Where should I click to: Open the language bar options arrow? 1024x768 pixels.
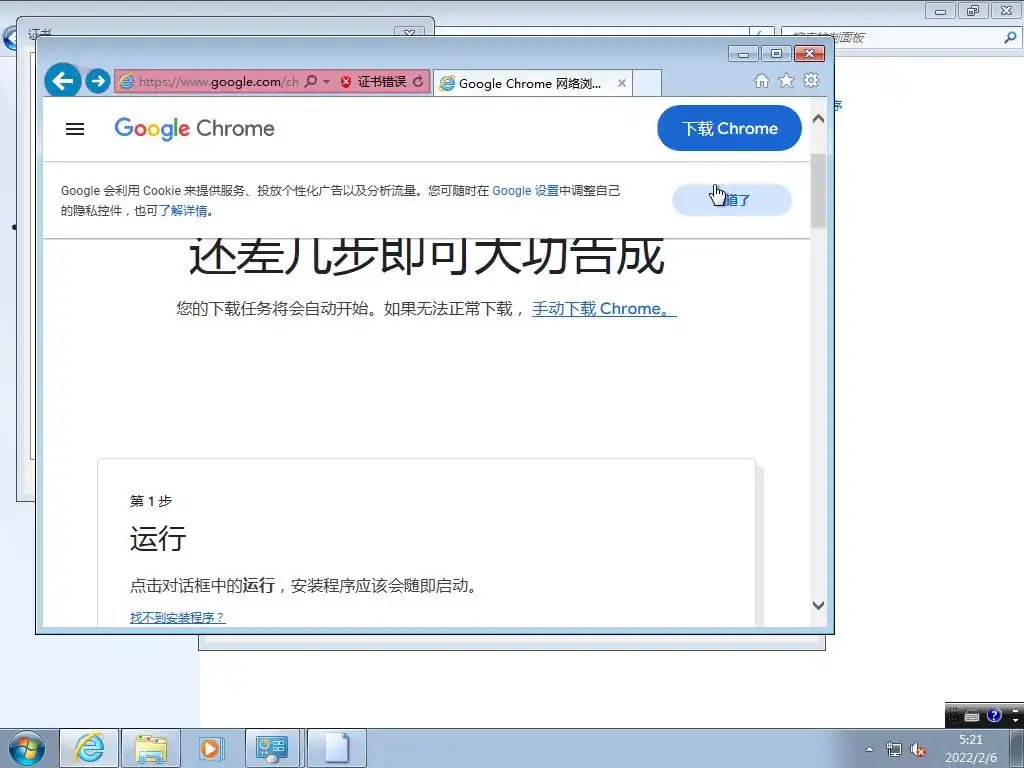click(x=1016, y=718)
